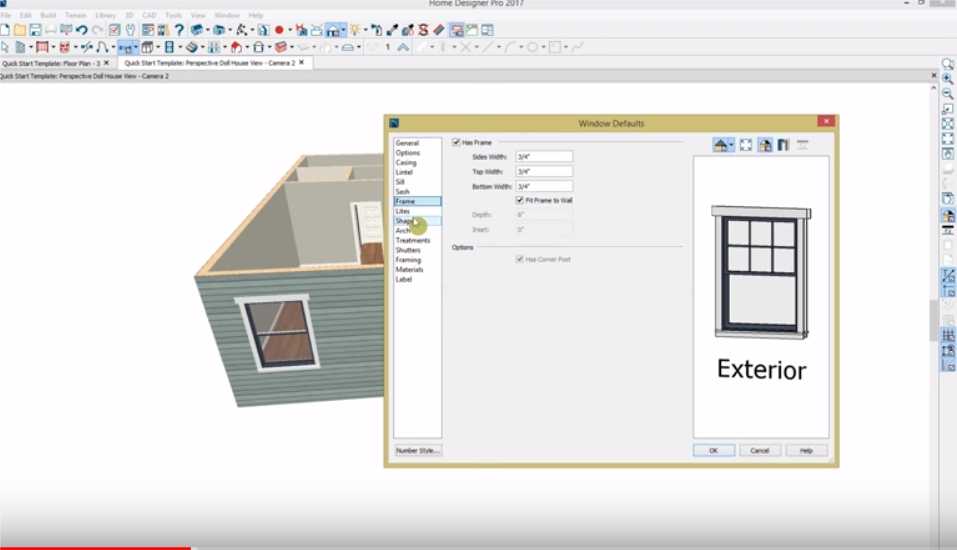957x550 pixels.
Task: Select General in the dialog panel list
Action: click(407, 143)
